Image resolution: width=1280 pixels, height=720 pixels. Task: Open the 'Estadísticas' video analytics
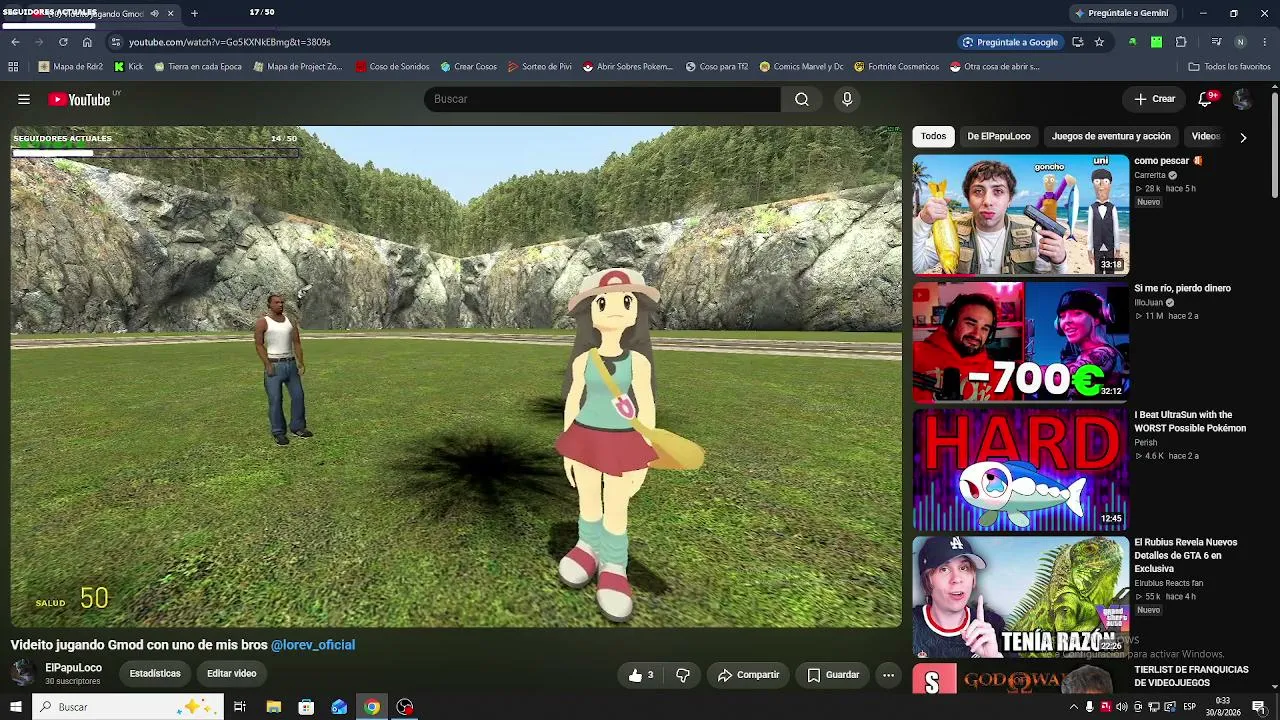click(155, 674)
